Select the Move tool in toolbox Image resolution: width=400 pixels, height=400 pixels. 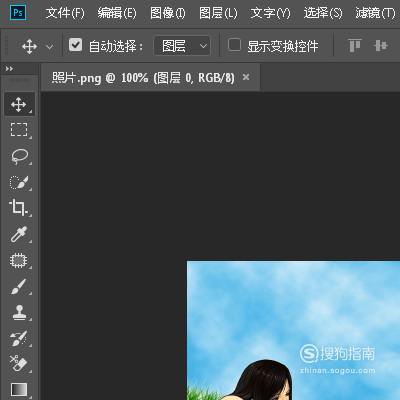pyautogui.click(x=19, y=105)
